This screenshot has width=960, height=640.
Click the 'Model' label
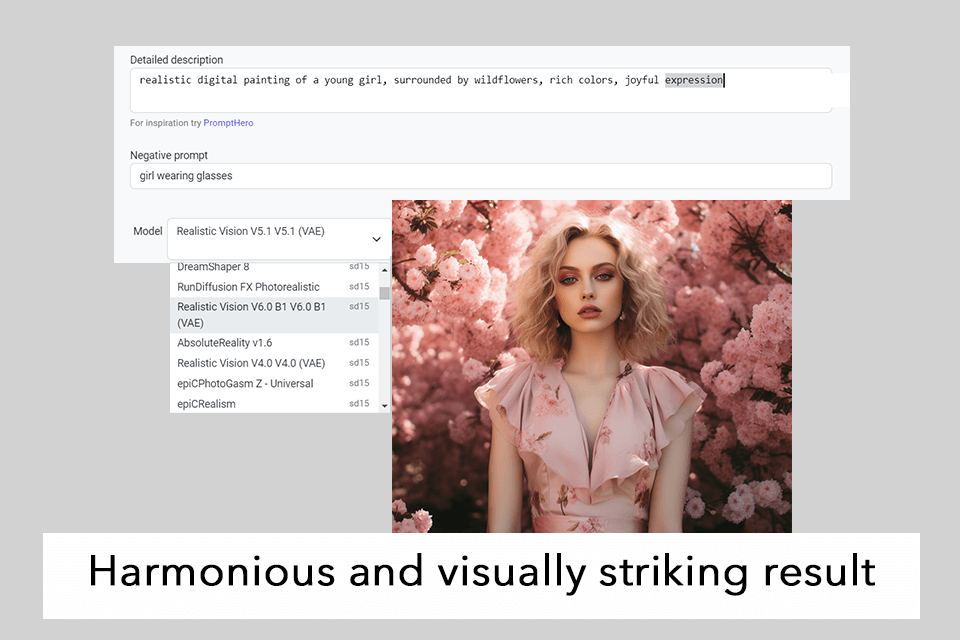tap(148, 232)
